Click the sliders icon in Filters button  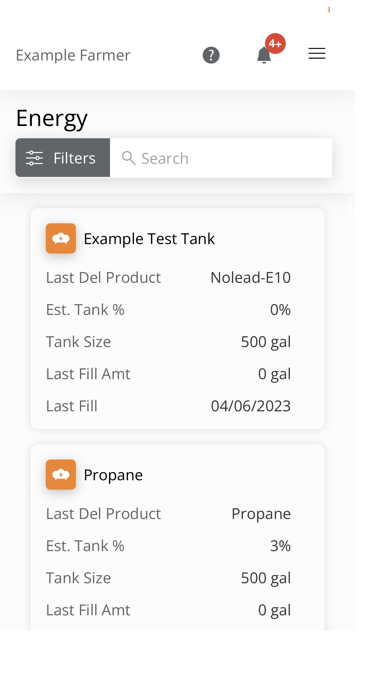pyautogui.click(x=34, y=158)
